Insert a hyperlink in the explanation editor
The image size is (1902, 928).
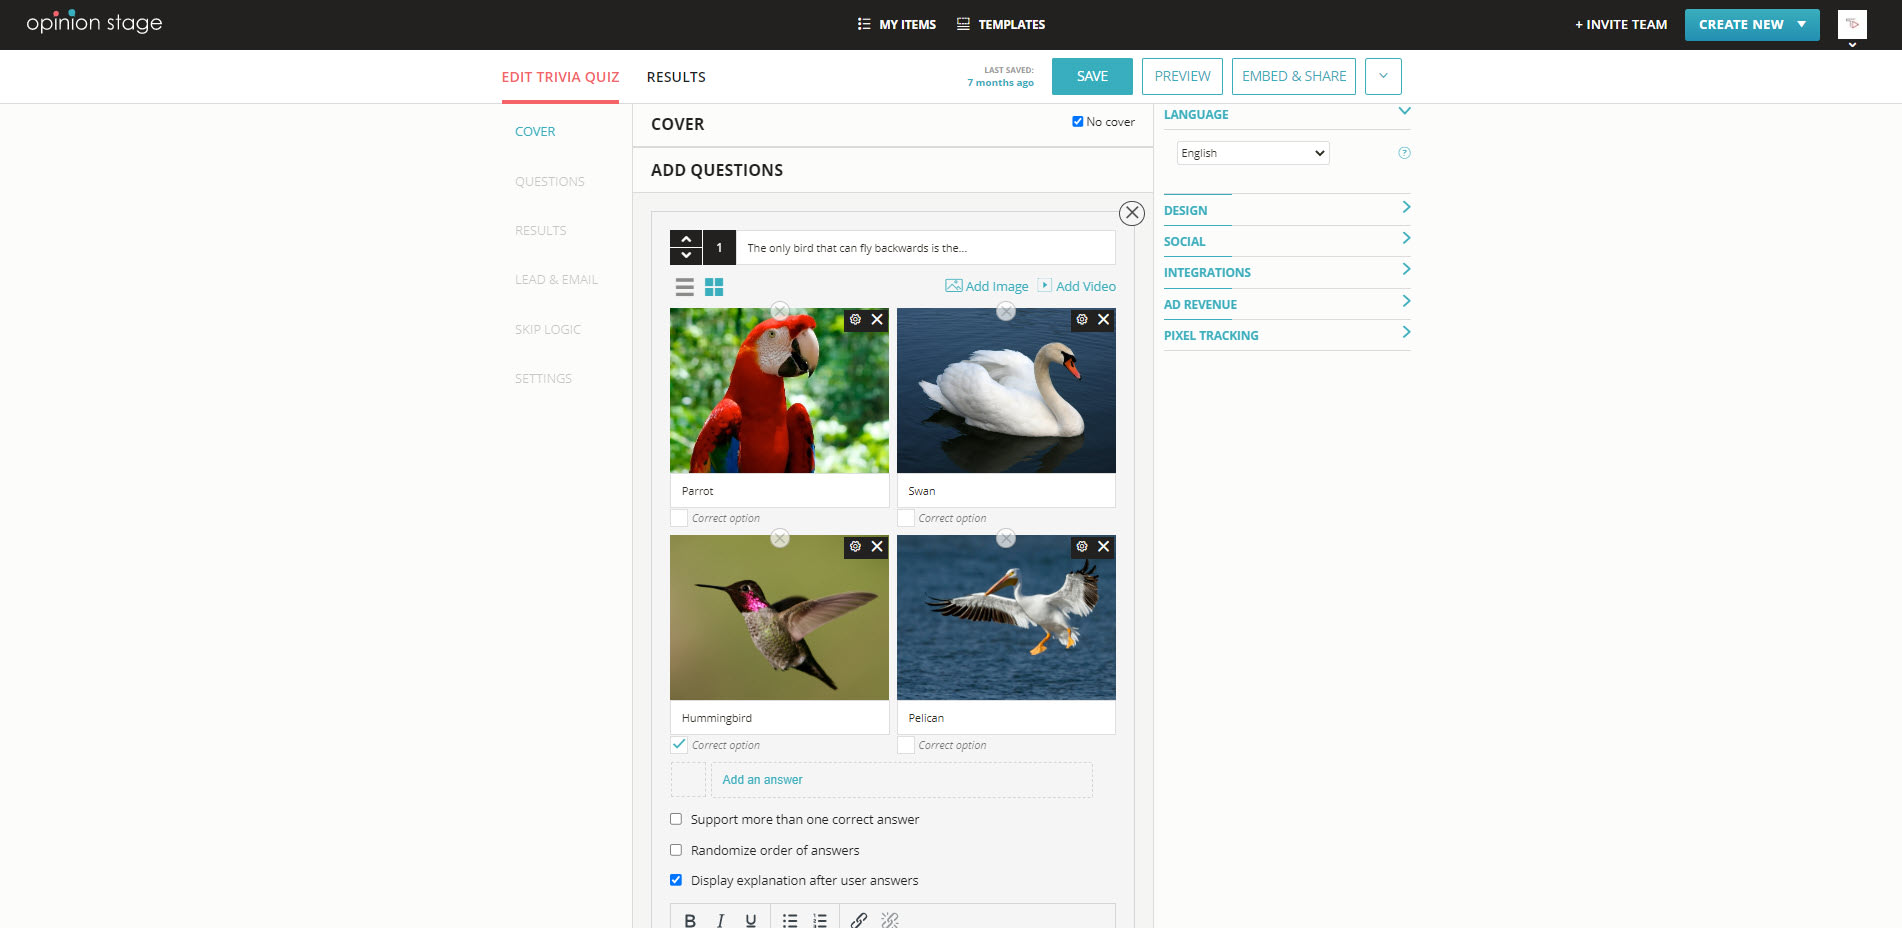857,920
